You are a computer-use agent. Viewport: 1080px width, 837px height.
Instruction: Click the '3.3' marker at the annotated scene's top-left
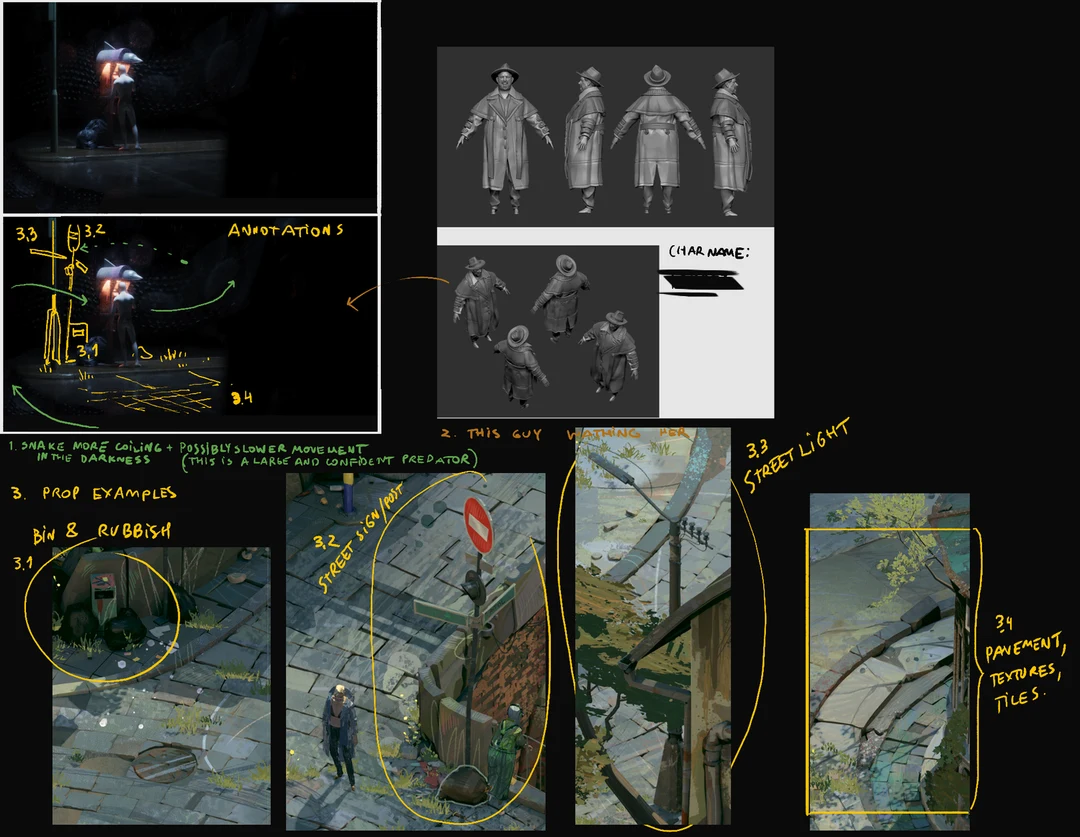(x=27, y=235)
